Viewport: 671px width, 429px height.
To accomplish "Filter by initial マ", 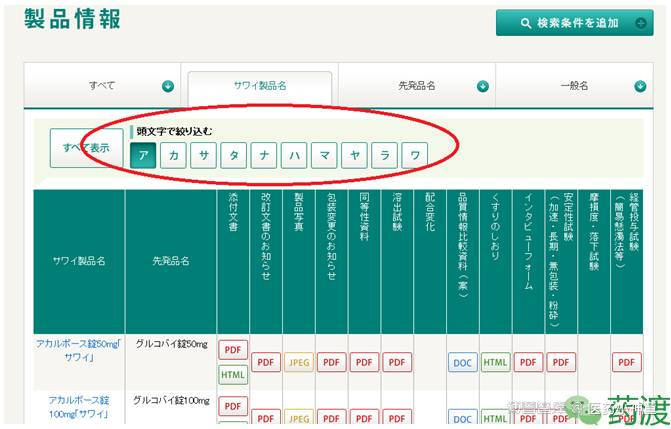I will [324, 155].
